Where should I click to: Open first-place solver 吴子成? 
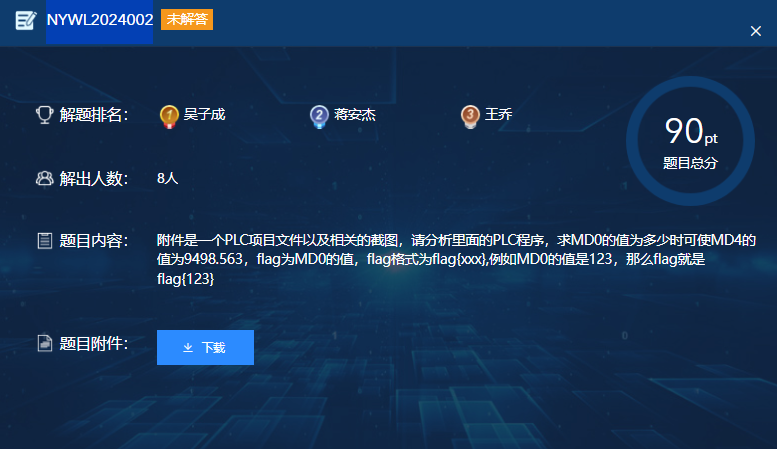tap(205, 115)
